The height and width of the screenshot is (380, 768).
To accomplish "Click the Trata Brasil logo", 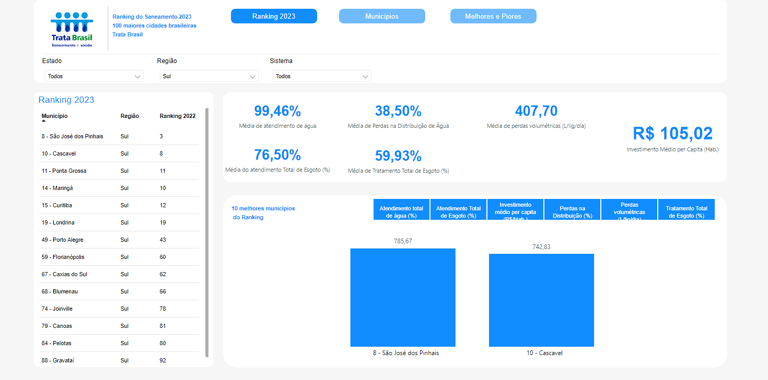I will click(x=72, y=29).
